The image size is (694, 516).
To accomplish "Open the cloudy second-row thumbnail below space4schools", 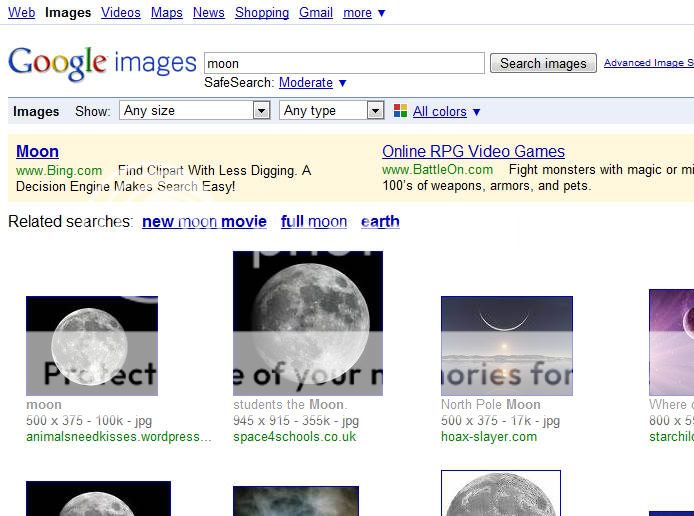I will tap(296, 501).
